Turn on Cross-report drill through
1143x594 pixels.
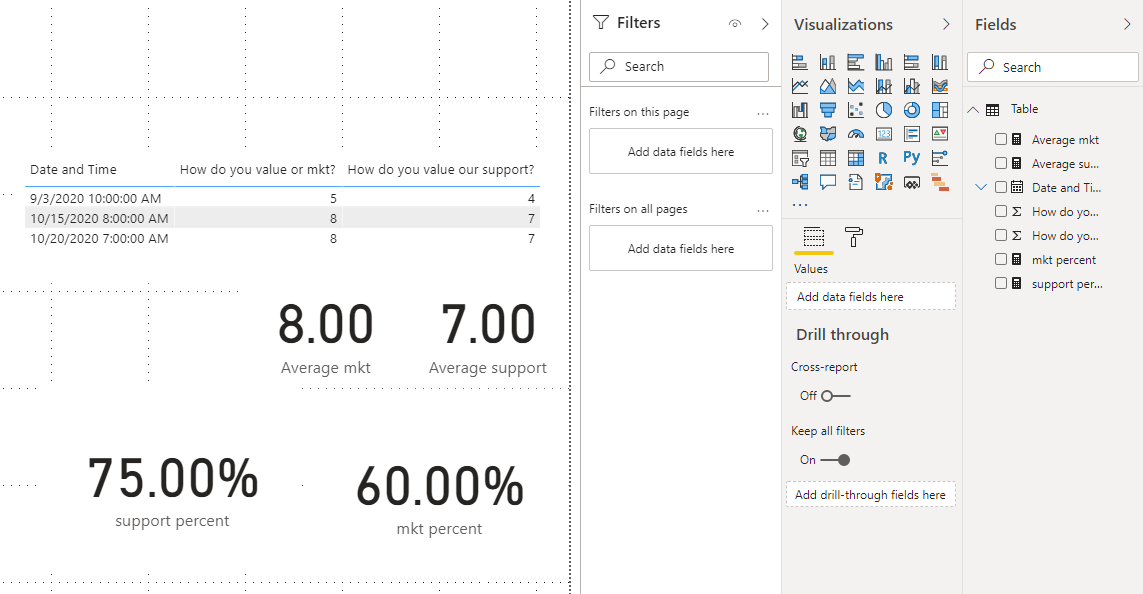pos(835,396)
